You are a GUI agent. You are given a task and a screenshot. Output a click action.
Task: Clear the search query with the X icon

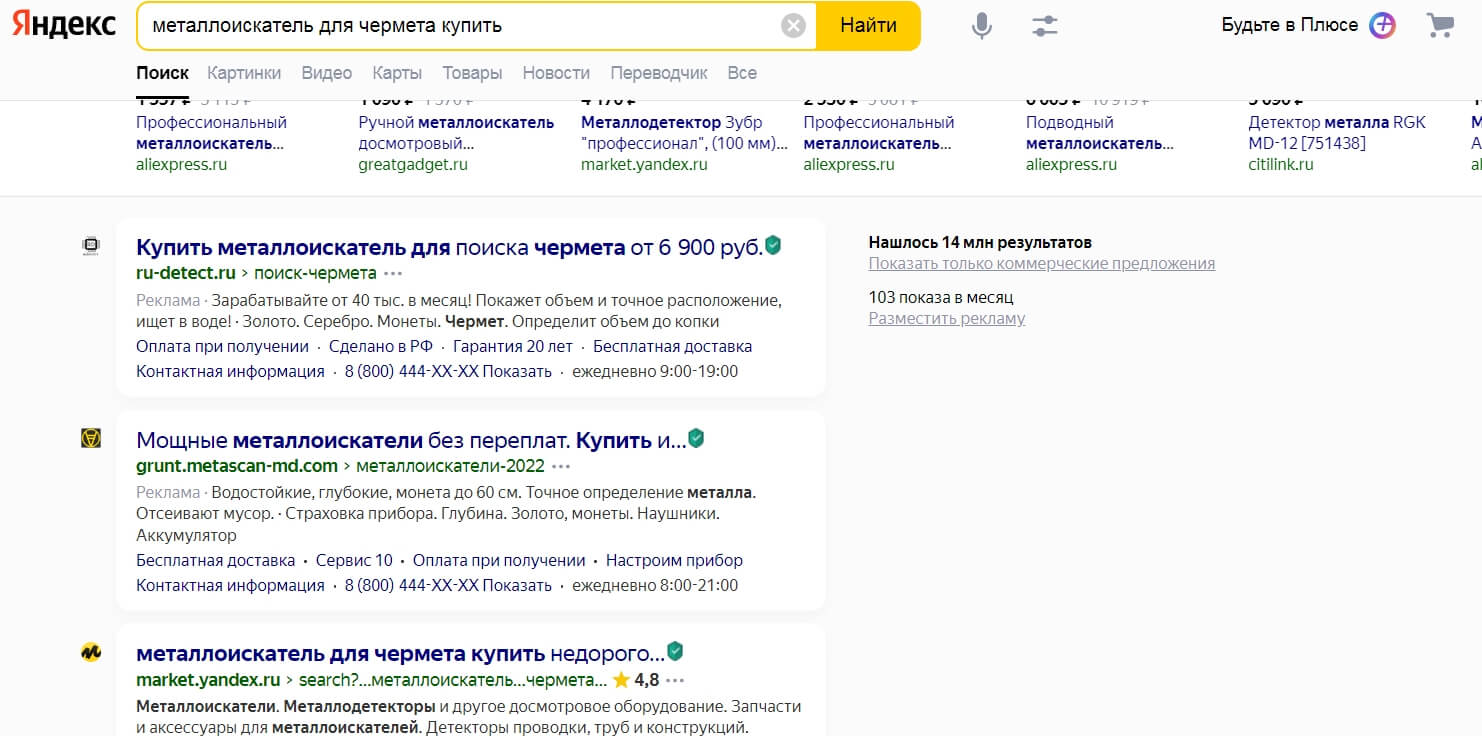(793, 26)
